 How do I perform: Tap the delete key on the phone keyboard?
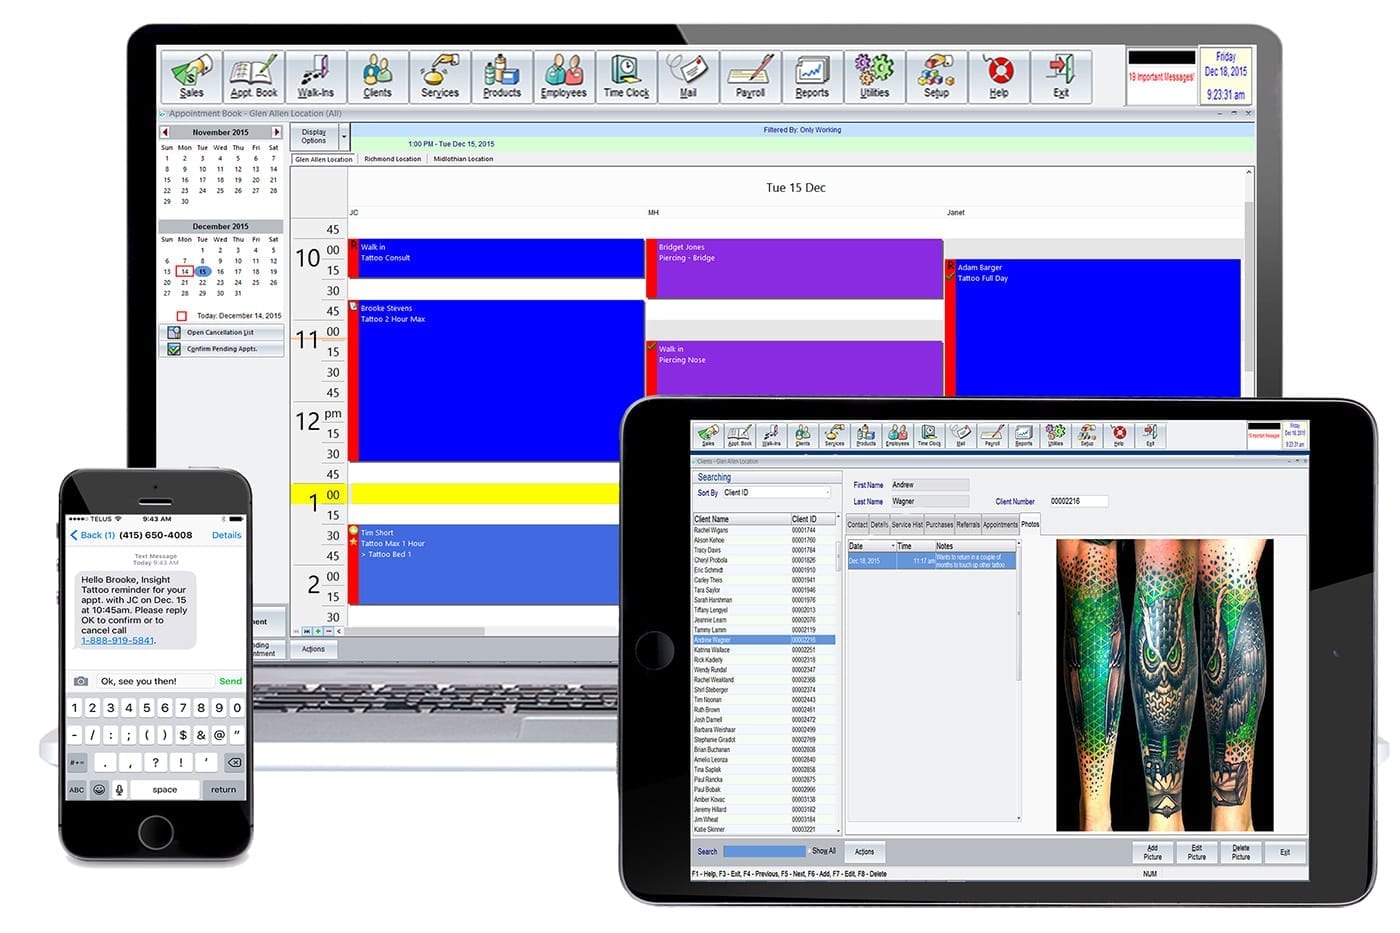(234, 762)
